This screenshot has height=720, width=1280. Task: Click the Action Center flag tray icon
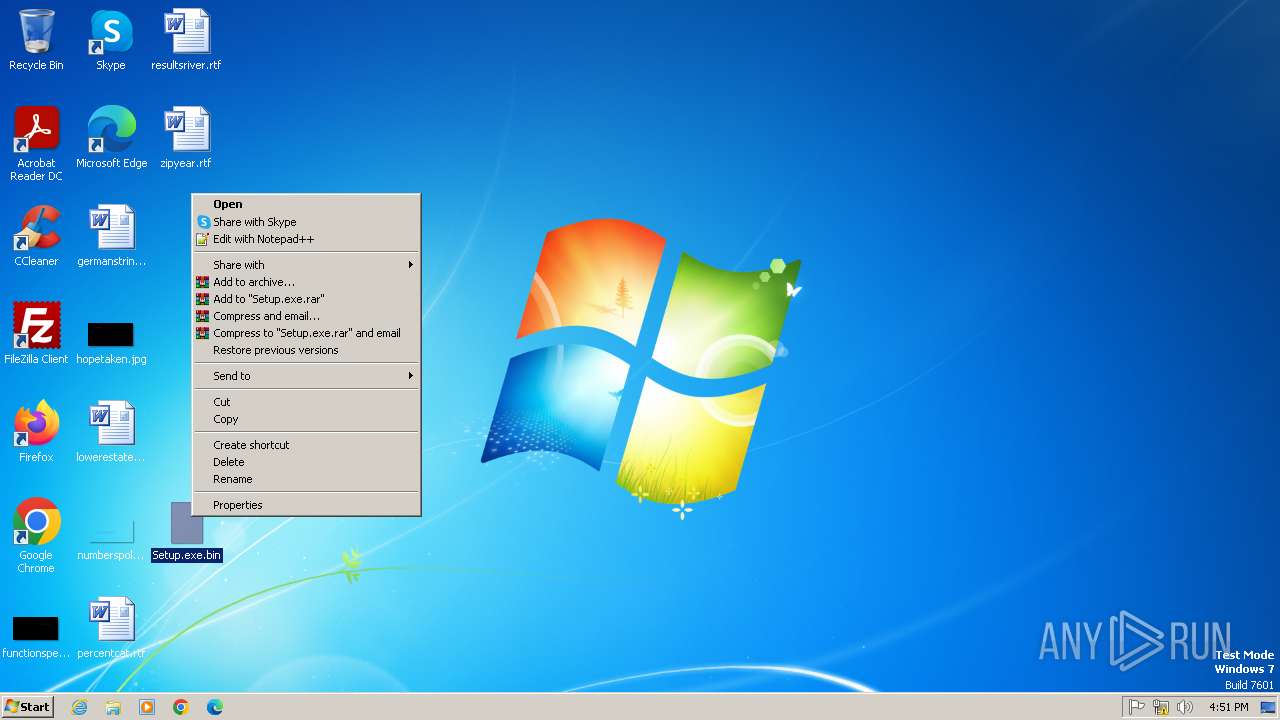pos(1137,707)
